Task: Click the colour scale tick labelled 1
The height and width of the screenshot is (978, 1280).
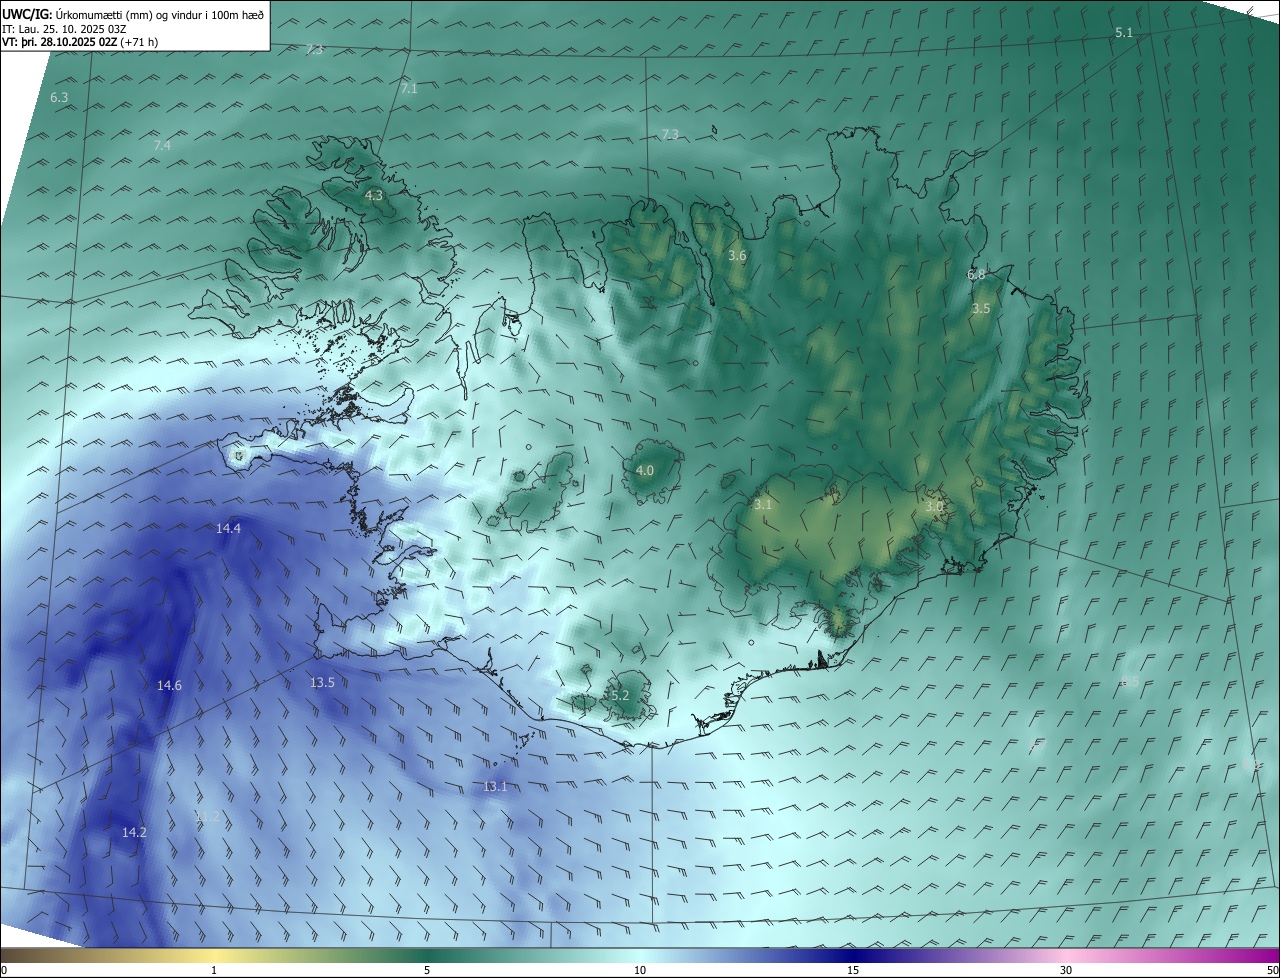Action: [x=214, y=970]
